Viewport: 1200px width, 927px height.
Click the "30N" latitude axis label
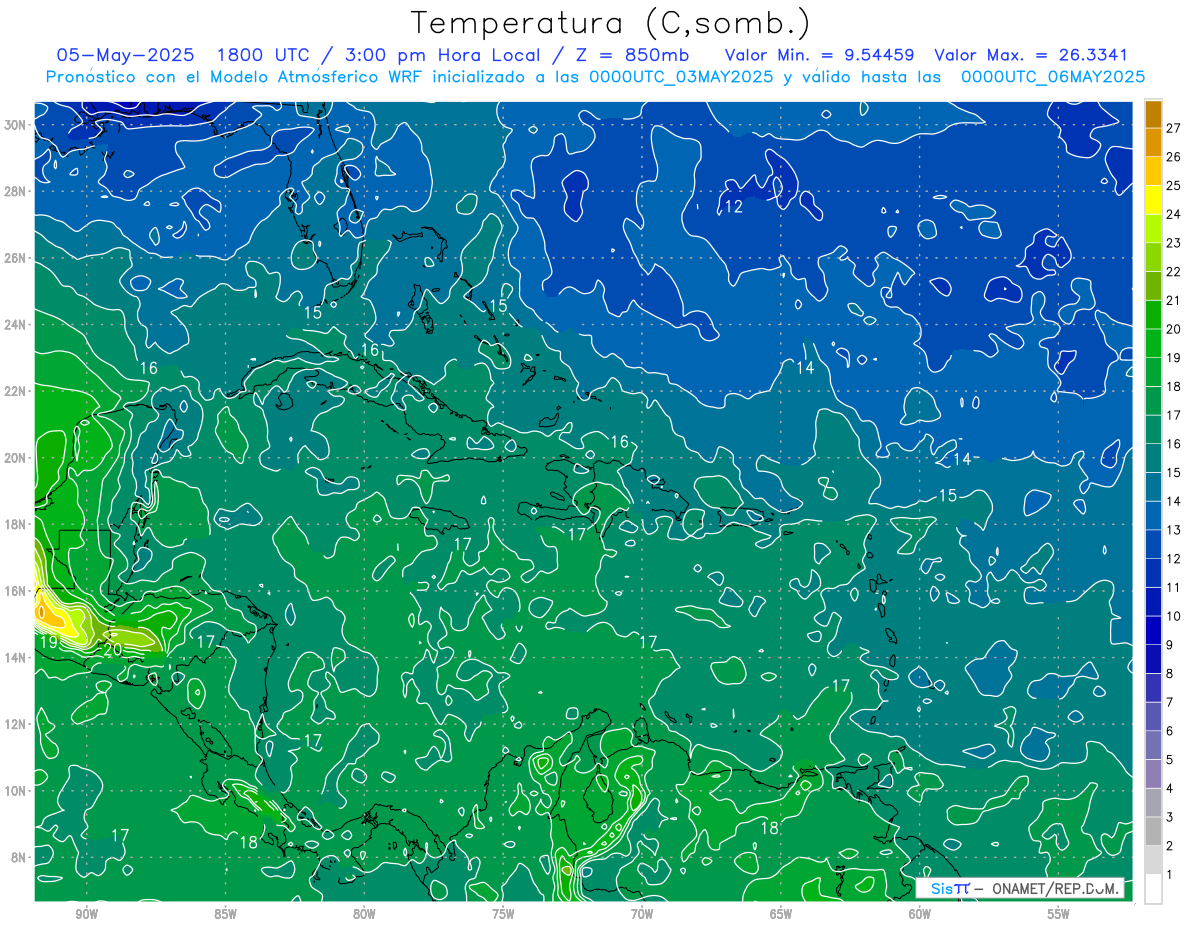(x=16, y=125)
